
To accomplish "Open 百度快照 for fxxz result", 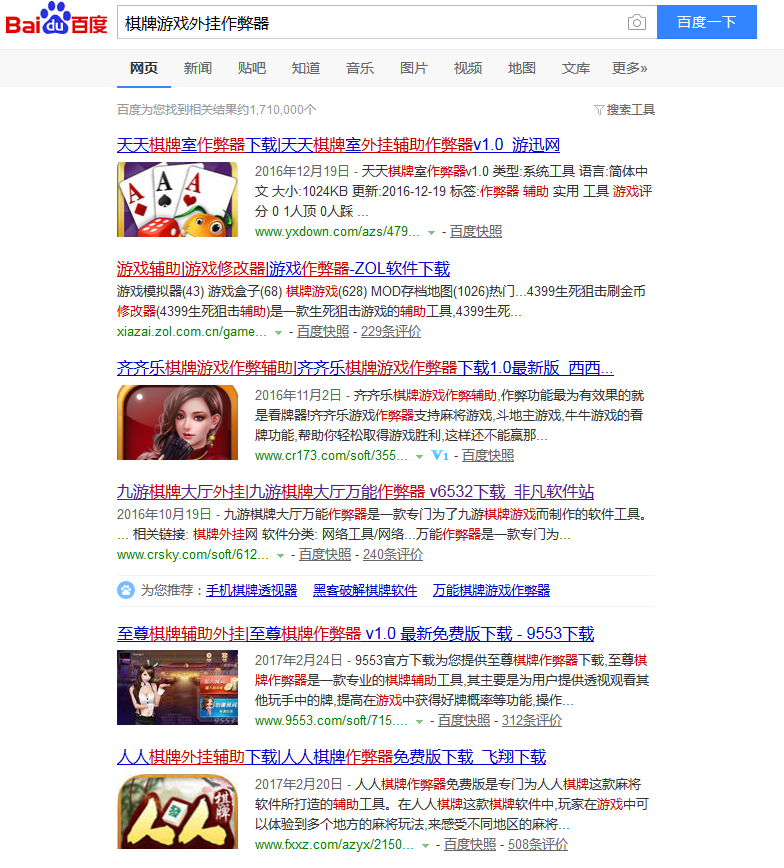I will coord(470,845).
